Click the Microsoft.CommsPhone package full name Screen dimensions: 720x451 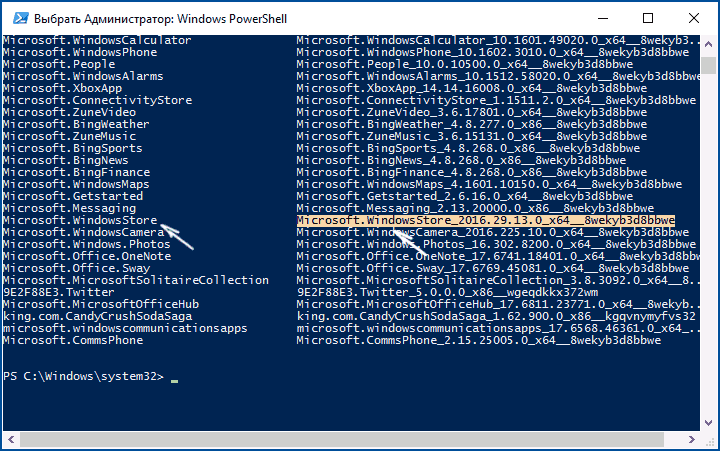pos(478,340)
